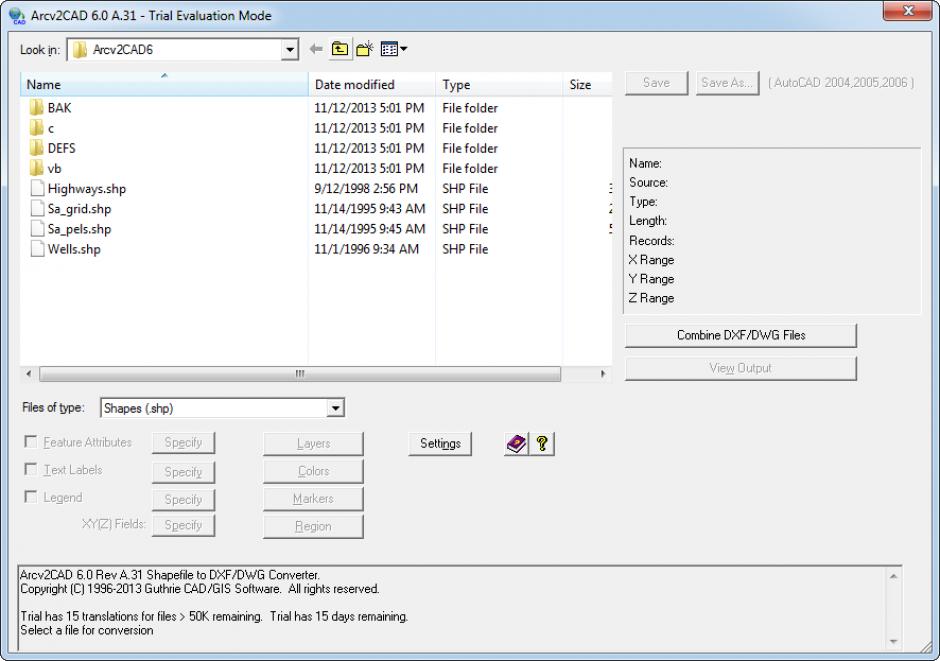The width and height of the screenshot is (940, 661).
Task: Click the log panel scroll up arrow
Action: [x=893, y=576]
